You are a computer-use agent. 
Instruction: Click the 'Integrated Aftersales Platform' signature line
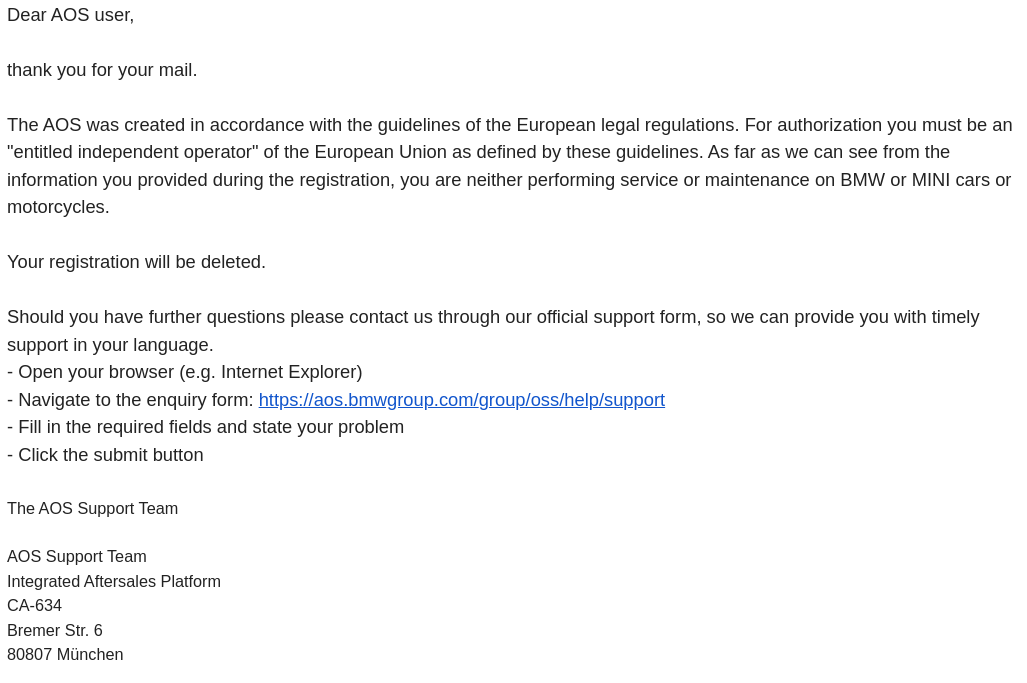click(x=114, y=581)
